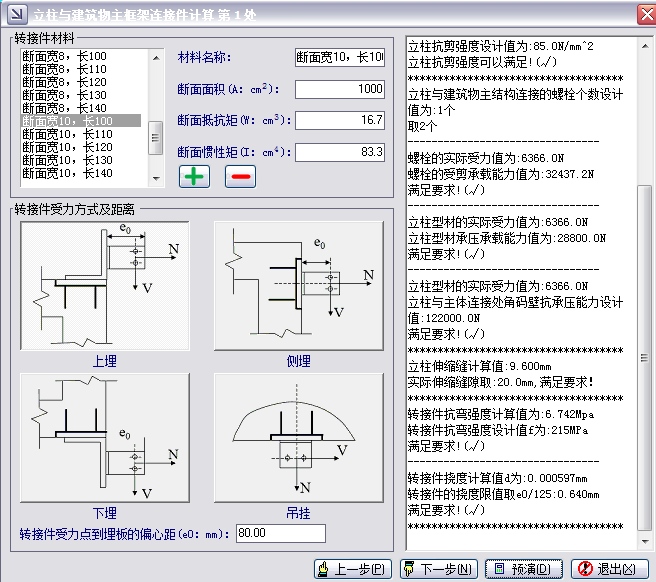Click the 材料名称 input field
The width and height of the screenshot is (656, 582).
[x=339, y=58]
